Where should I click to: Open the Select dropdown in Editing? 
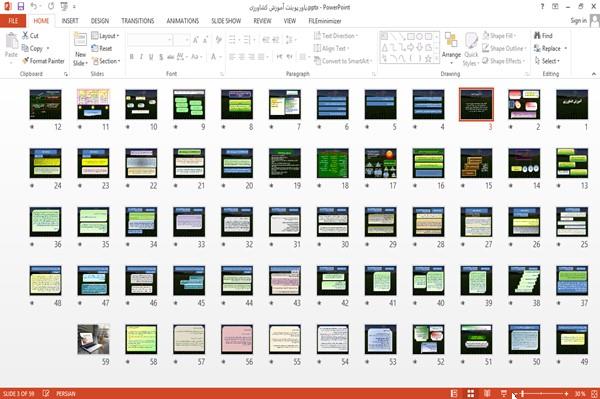point(547,61)
